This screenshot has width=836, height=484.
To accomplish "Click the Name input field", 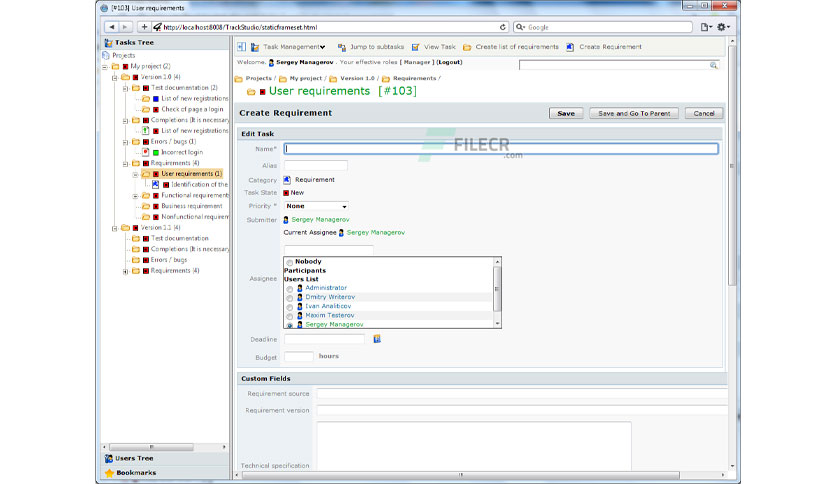I will [501, 149].
